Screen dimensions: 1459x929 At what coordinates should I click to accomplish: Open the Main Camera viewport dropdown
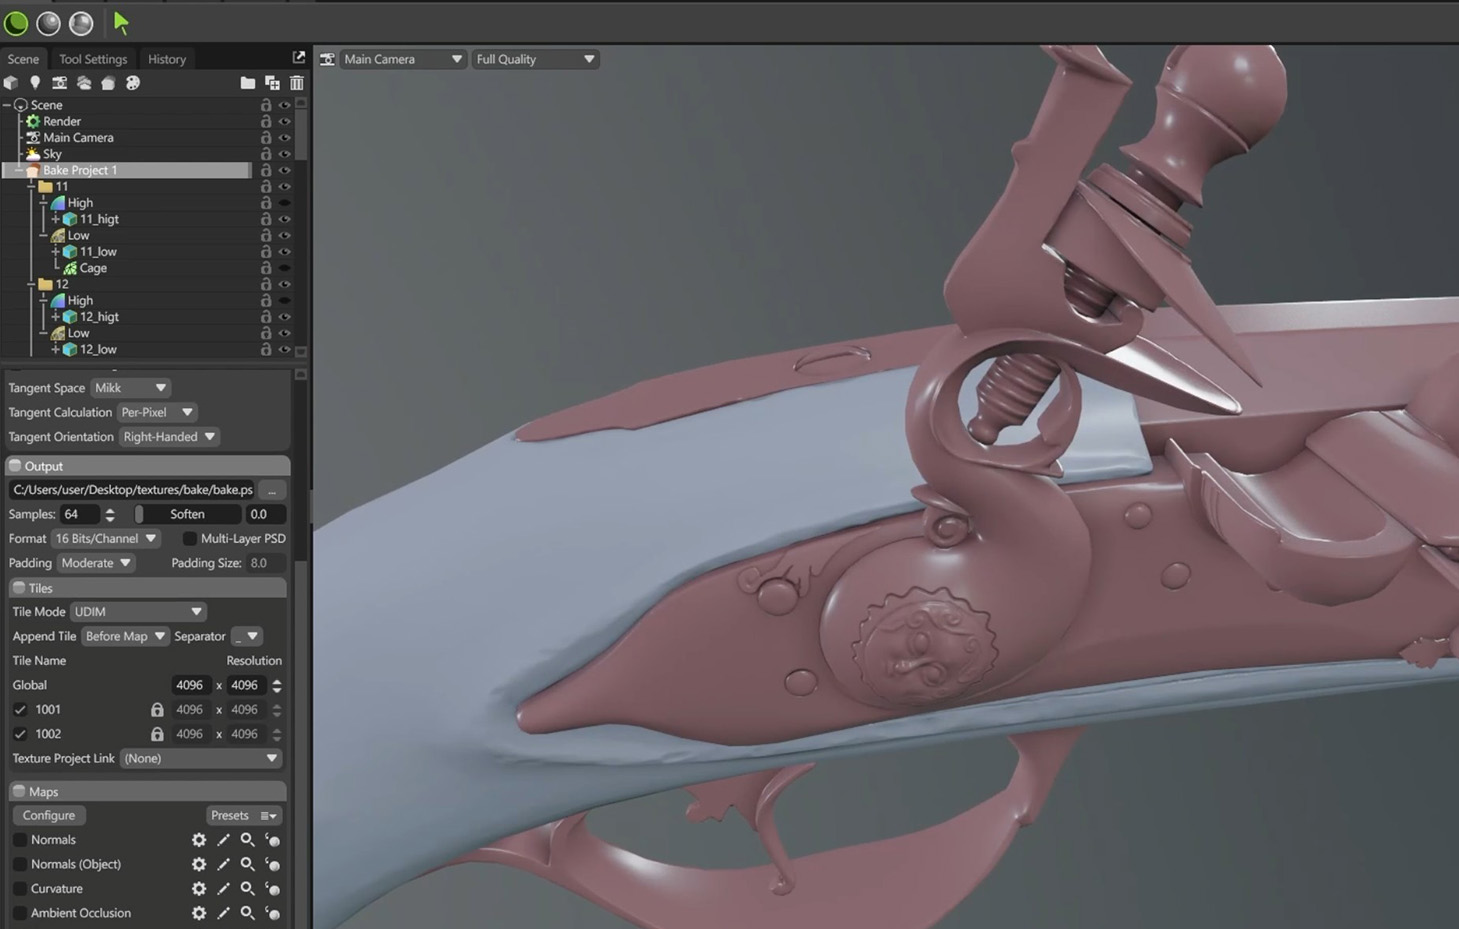click(403, 59)
